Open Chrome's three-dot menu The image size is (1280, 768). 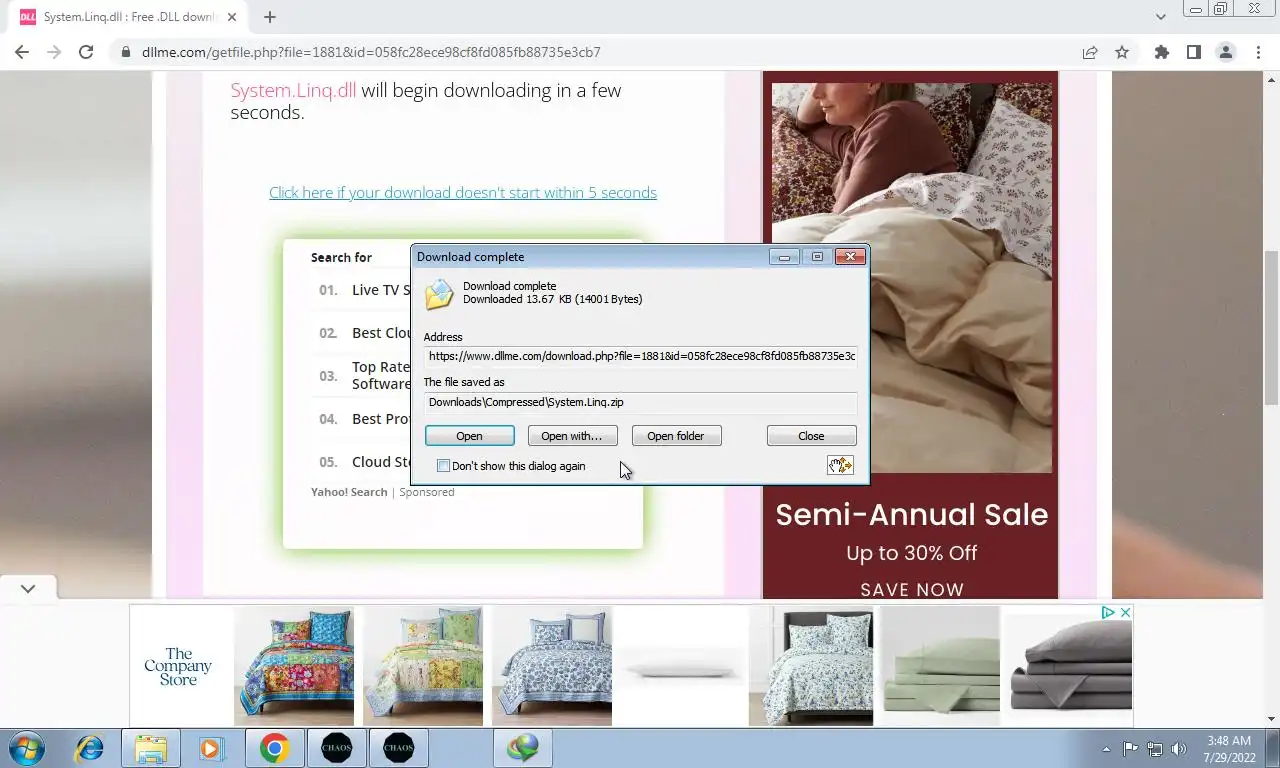(1258, 52)
